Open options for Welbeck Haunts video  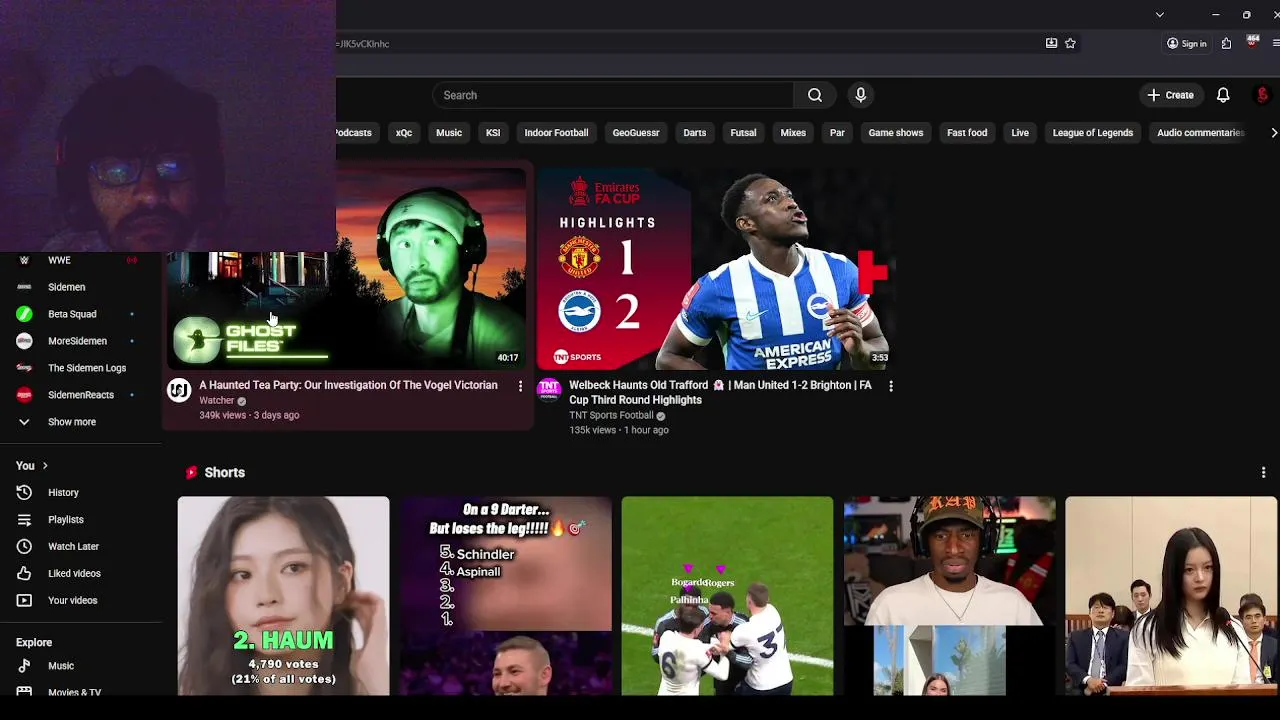click(891, 386)
